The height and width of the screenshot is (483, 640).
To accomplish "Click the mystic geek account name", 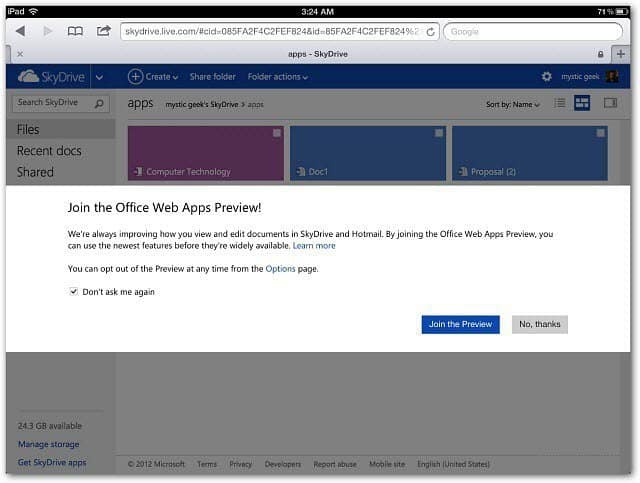I will point(580,77).
